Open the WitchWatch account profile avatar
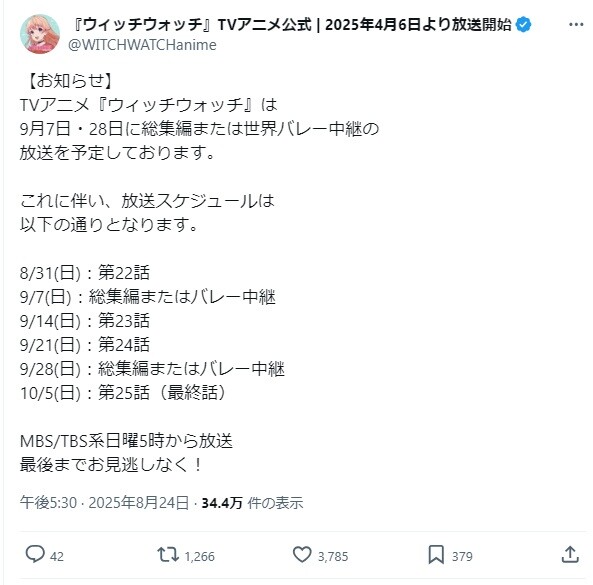 coord(40,34)
